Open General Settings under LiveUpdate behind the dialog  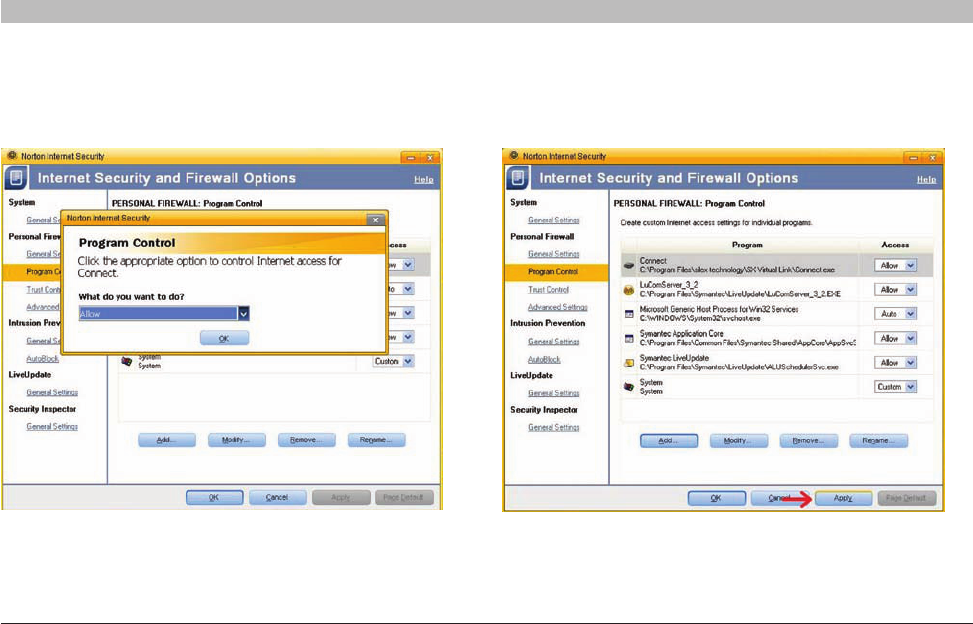coord(52,392)
